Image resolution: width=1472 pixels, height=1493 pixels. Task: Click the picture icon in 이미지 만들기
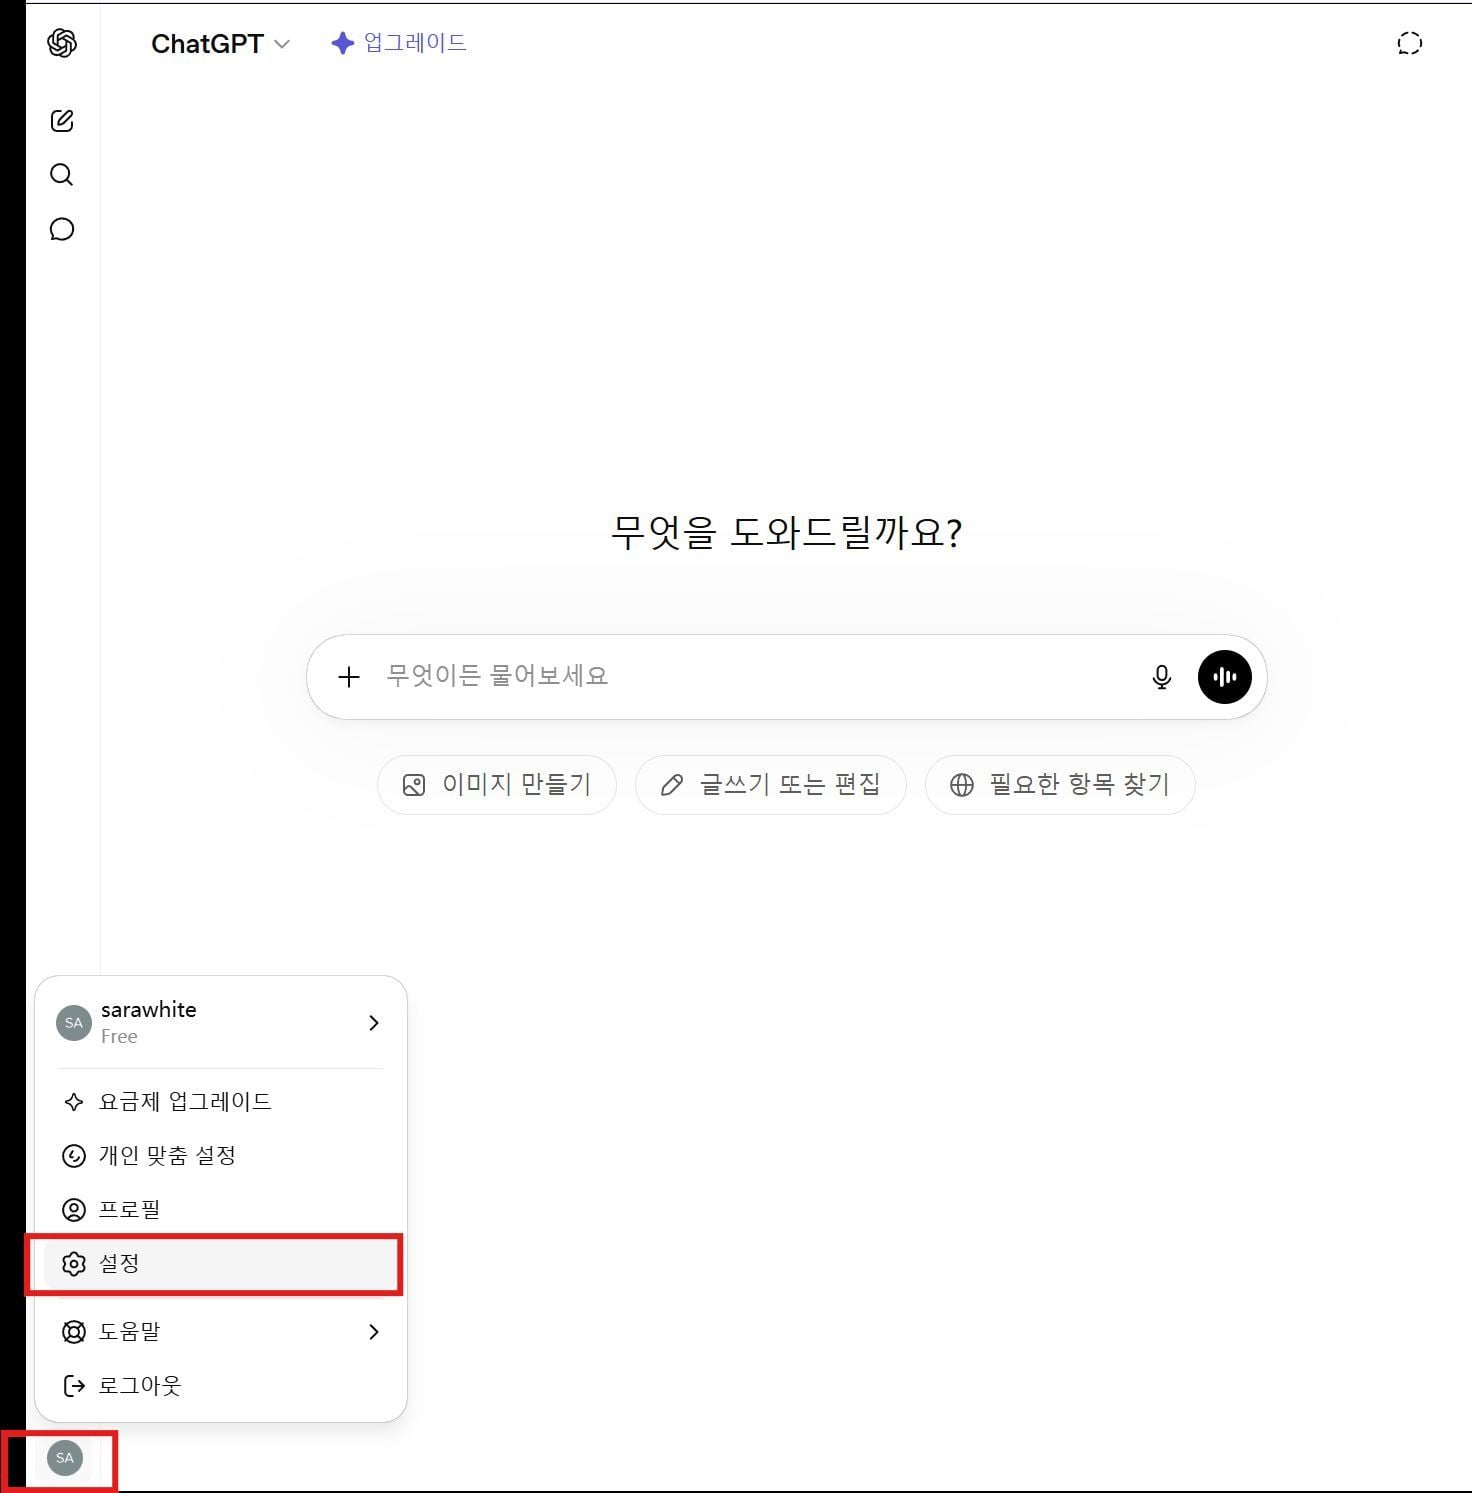tap(414, 785)
